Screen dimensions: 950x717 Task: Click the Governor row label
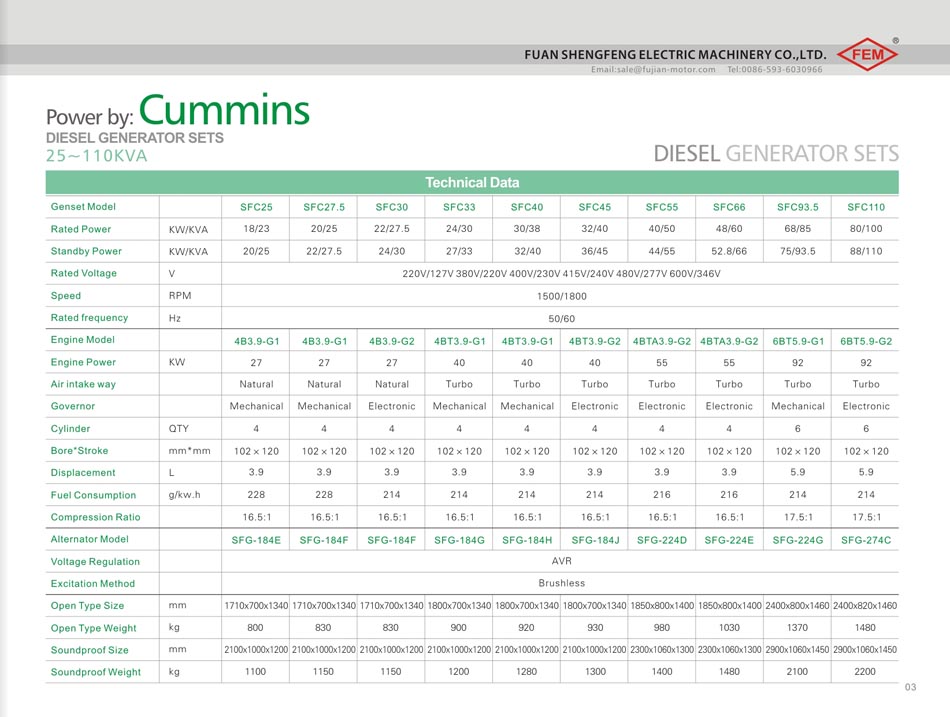pos(73,406)
